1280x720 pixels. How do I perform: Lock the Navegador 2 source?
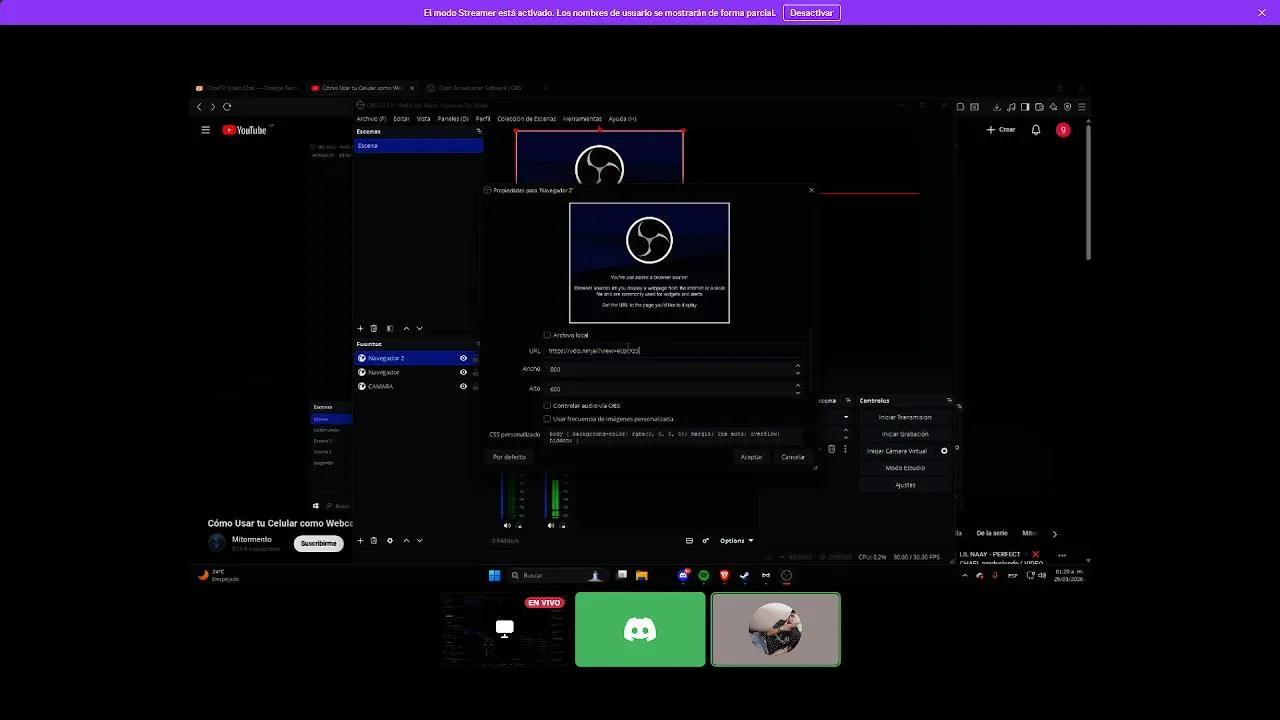(x=475, y=358)
